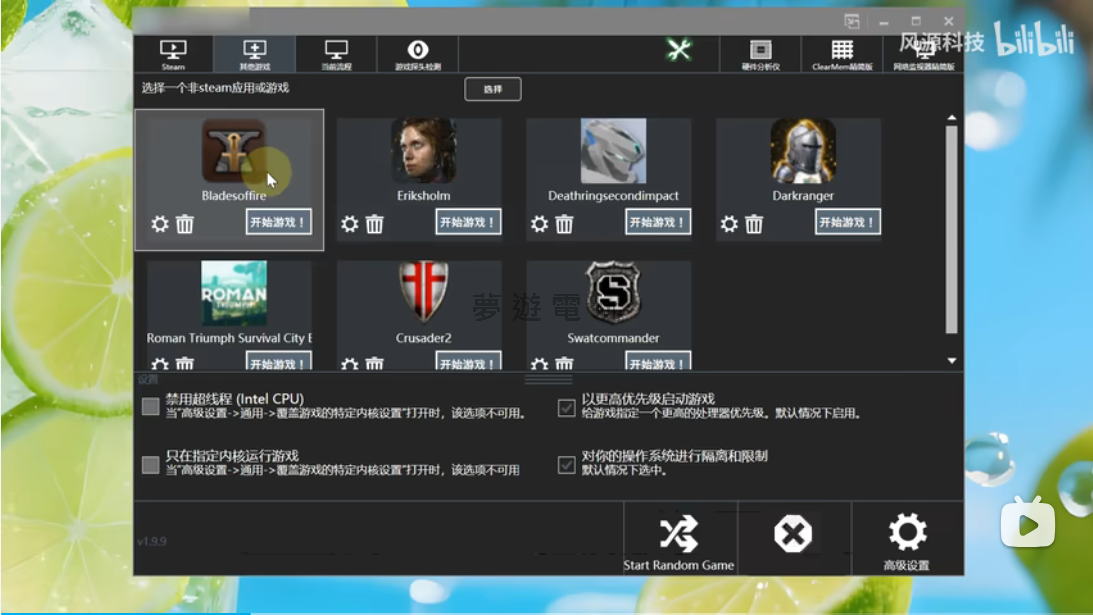The height and width of the screenshot is (615, 1093).
Task: Click the bilibili play overlay button
Action: point(1028,523)
